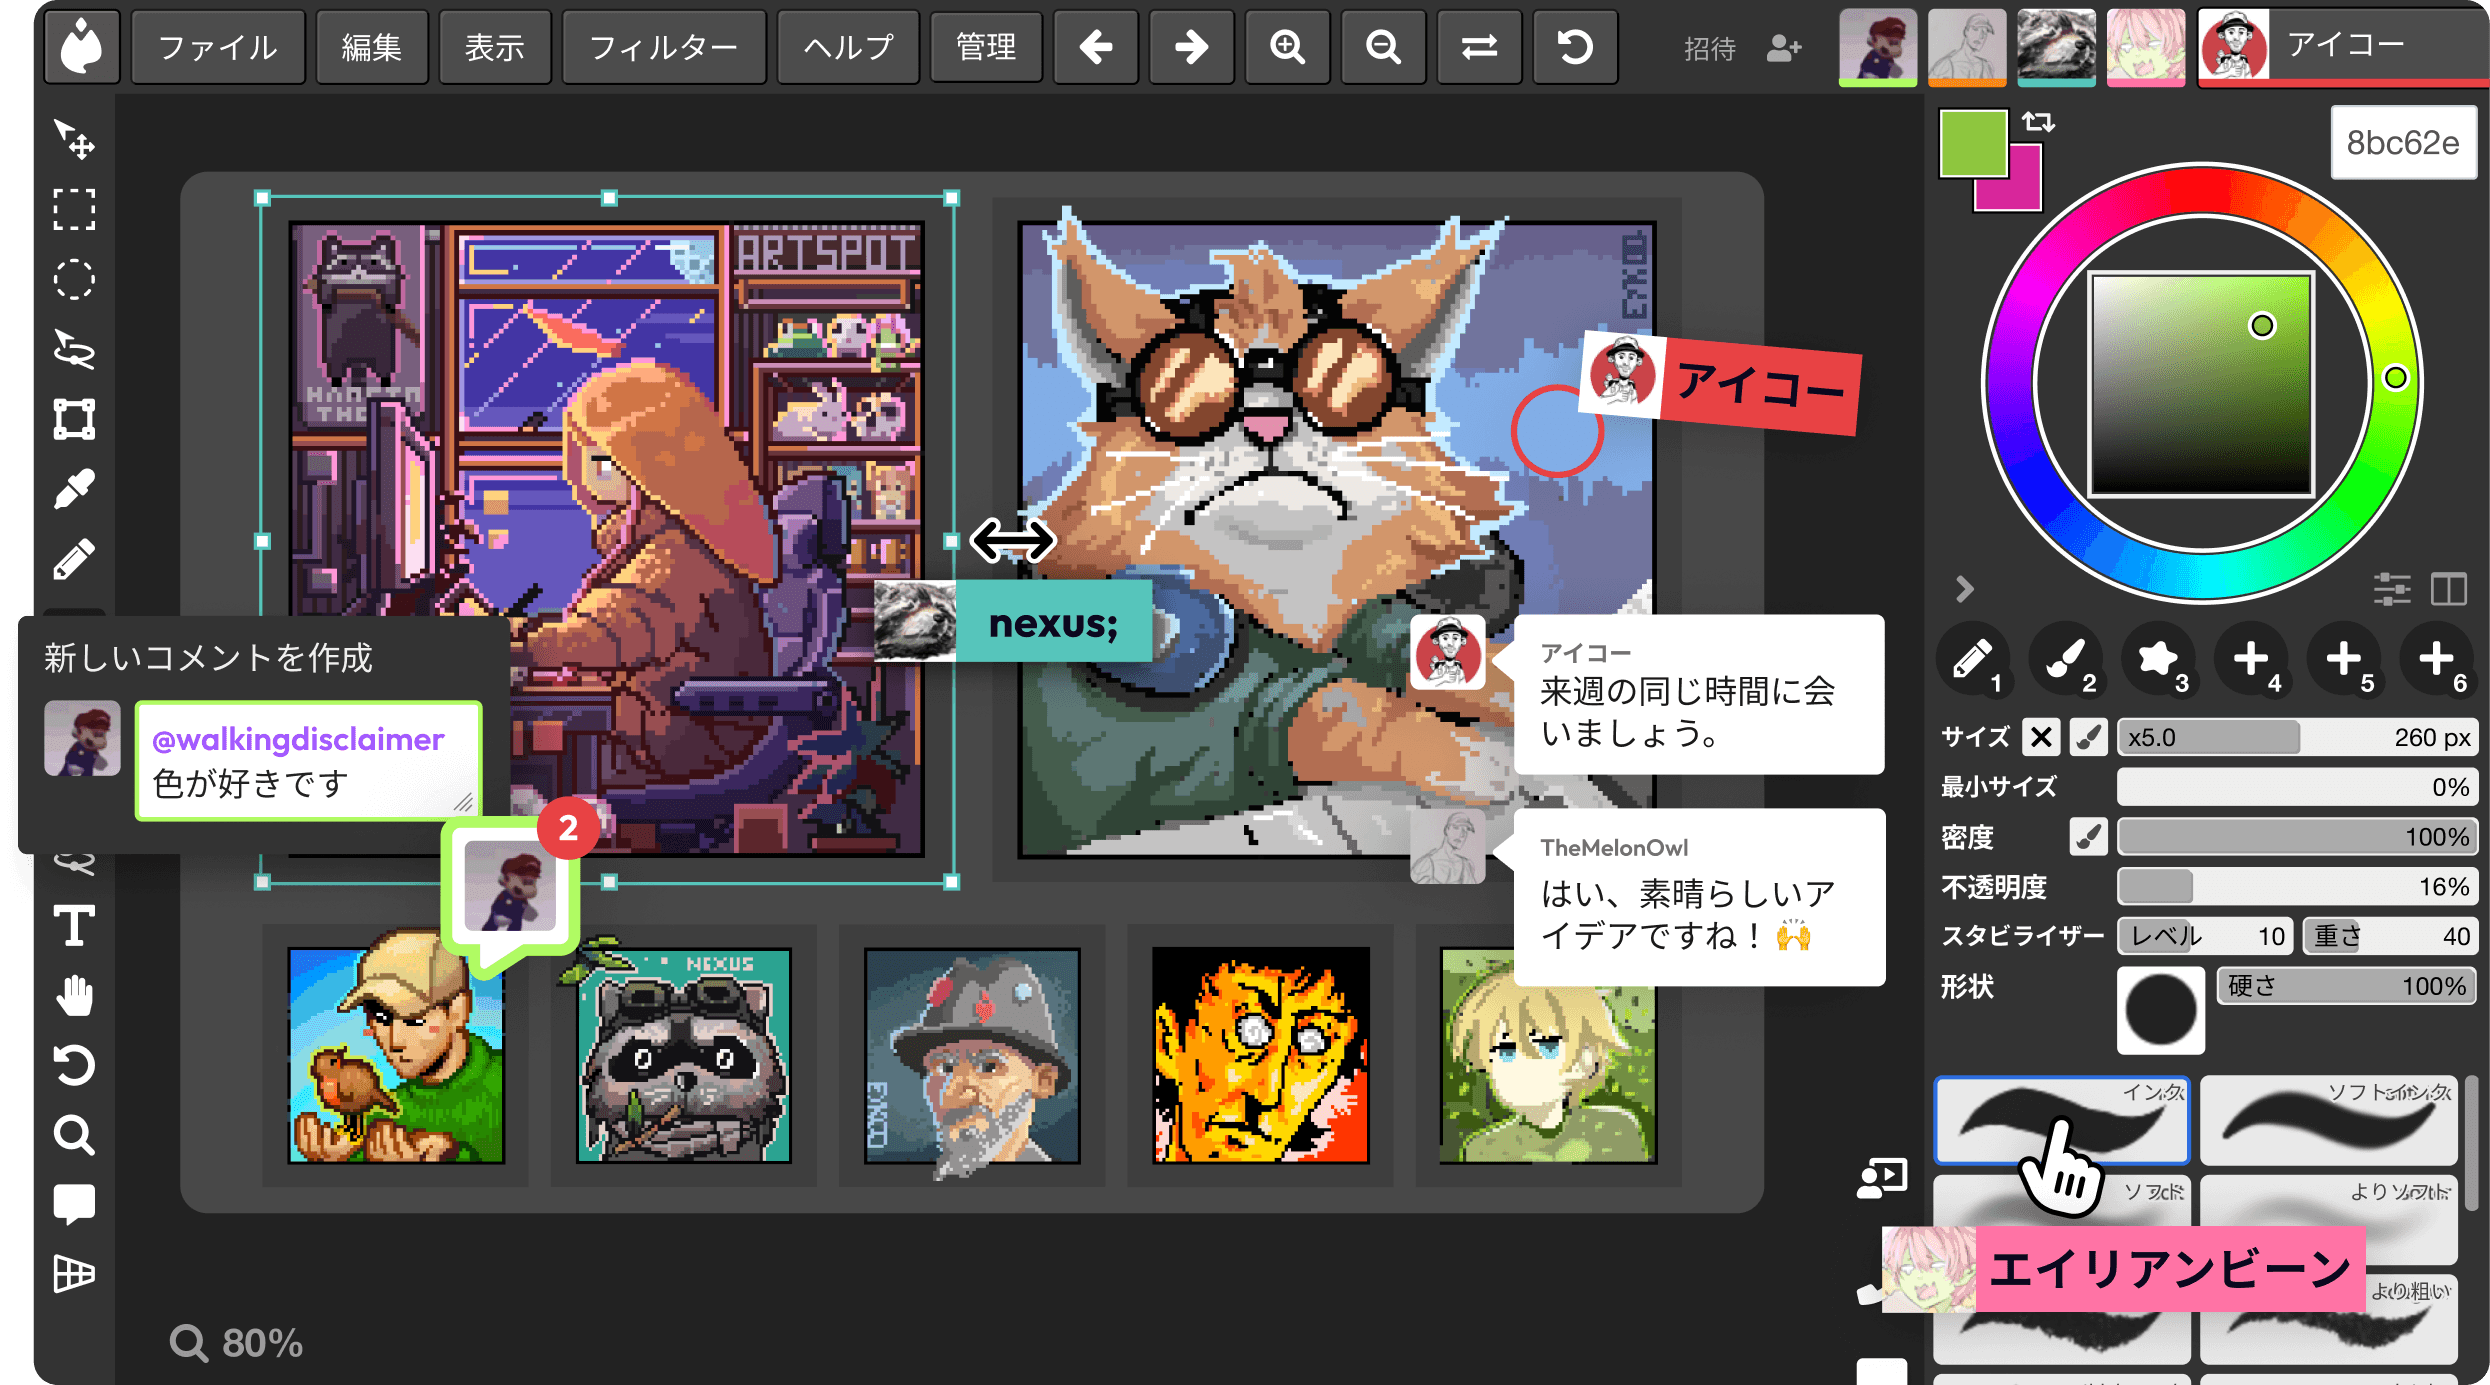Toggle pen pressure for size (サイズ)
The width and height of the screenshot is (2490, 1385).
(2088, 738)
